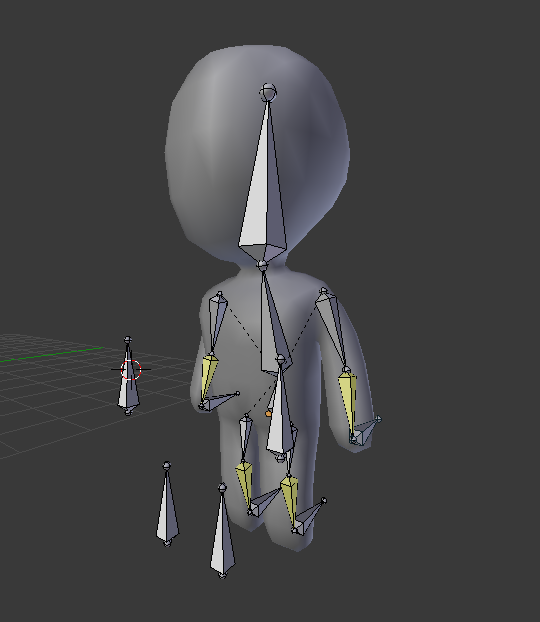Click the red-white 3D cursor ring
The image size is (540, 622).
131,370
